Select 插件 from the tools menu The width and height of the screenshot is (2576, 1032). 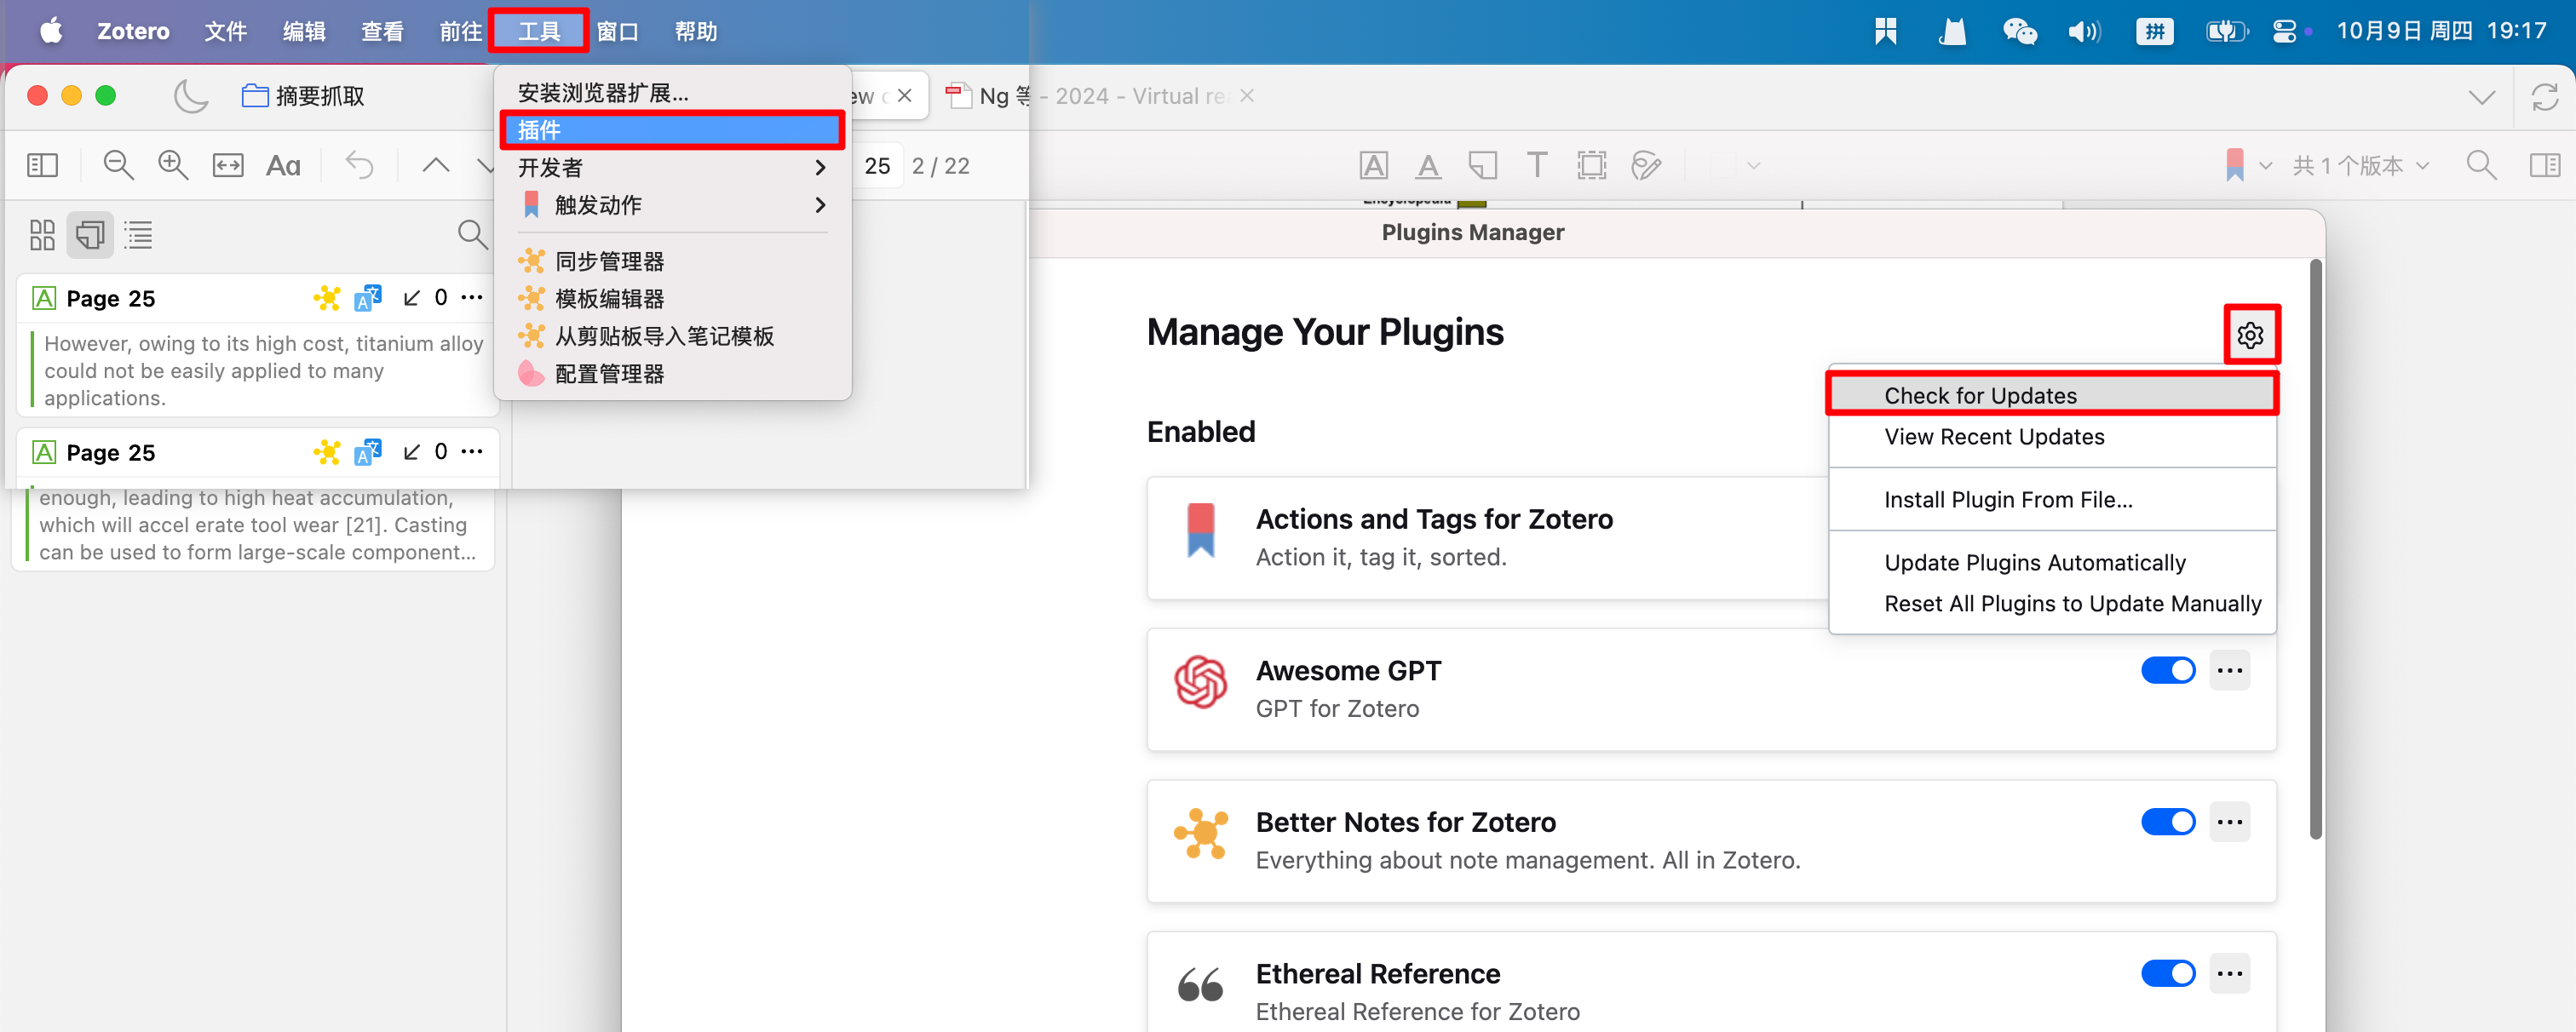[672, 130]
